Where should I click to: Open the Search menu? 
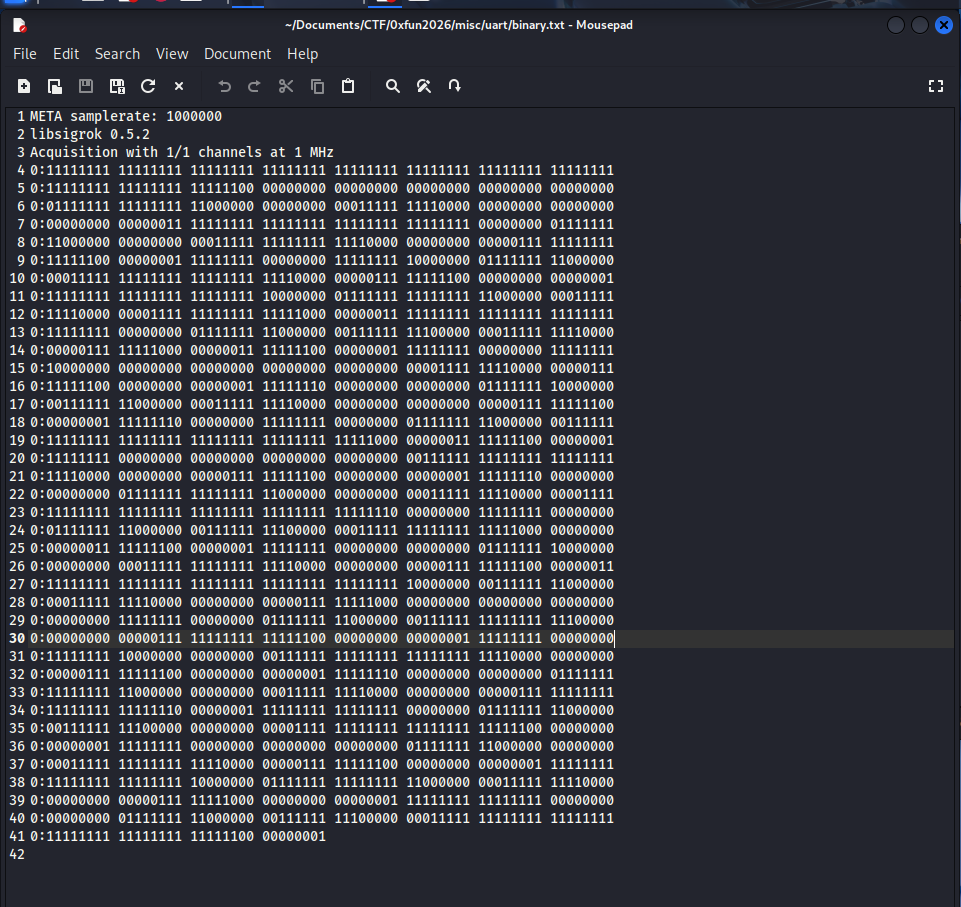pos(117,54)
